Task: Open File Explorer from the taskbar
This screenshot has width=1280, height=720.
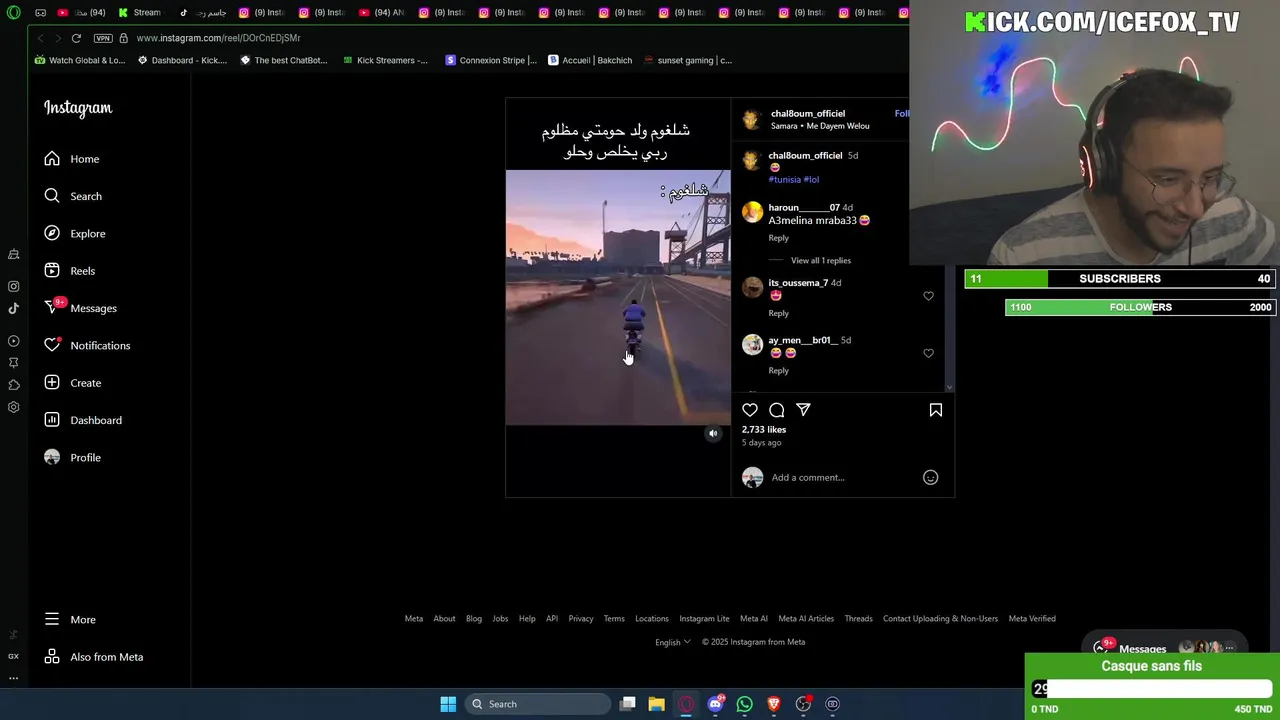Action: (656, 704)
